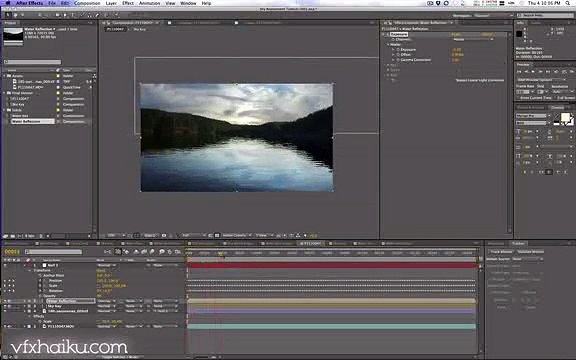576x360 pixels.
Task: Collapse the Master group in Effect Controls
Action: click(388, 44)
